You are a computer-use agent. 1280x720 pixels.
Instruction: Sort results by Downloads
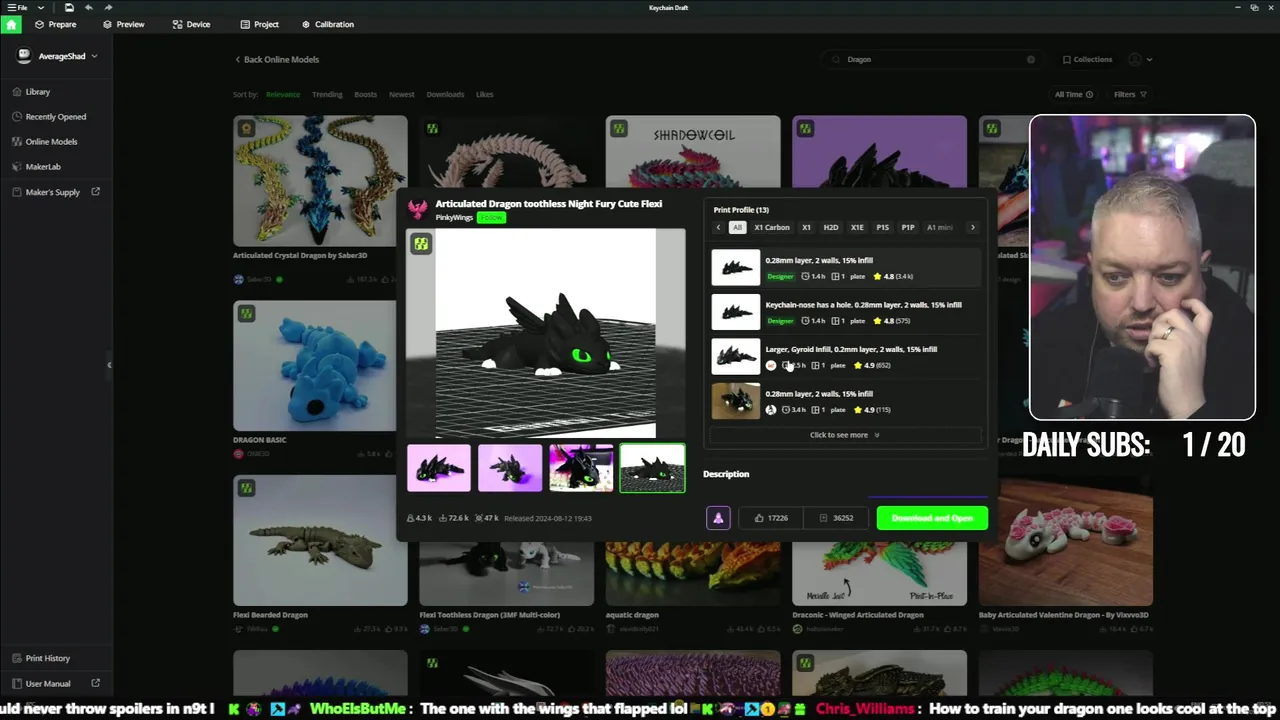click(x=445, y=94)
